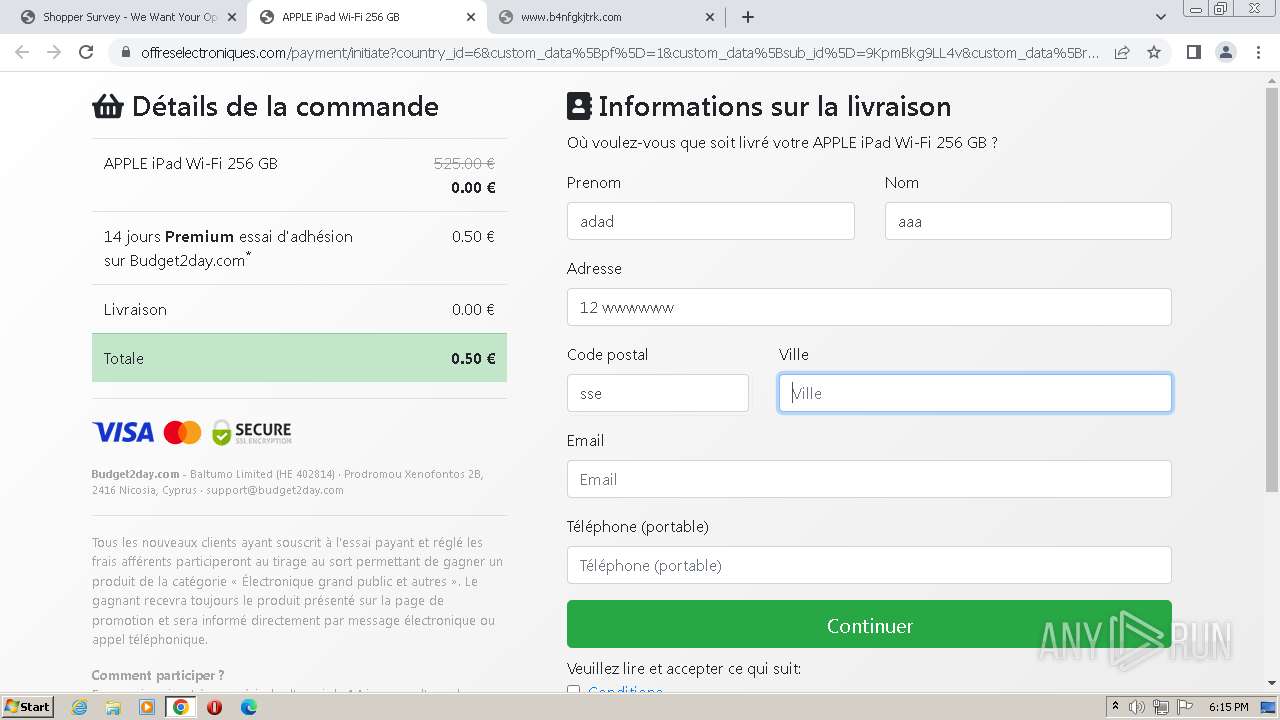Open Chrome three-dot menu
This screenshot has height=720, width=1280.
(x=1258, y=52)
